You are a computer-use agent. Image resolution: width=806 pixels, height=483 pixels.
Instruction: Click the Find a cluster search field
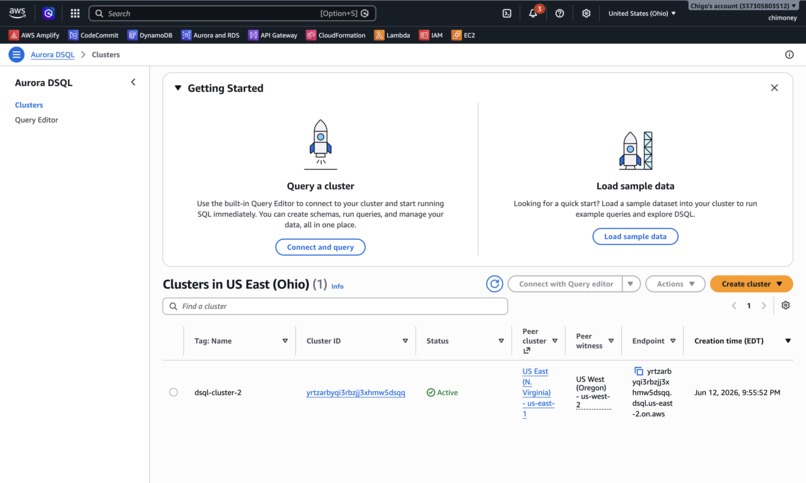point(335,306)
